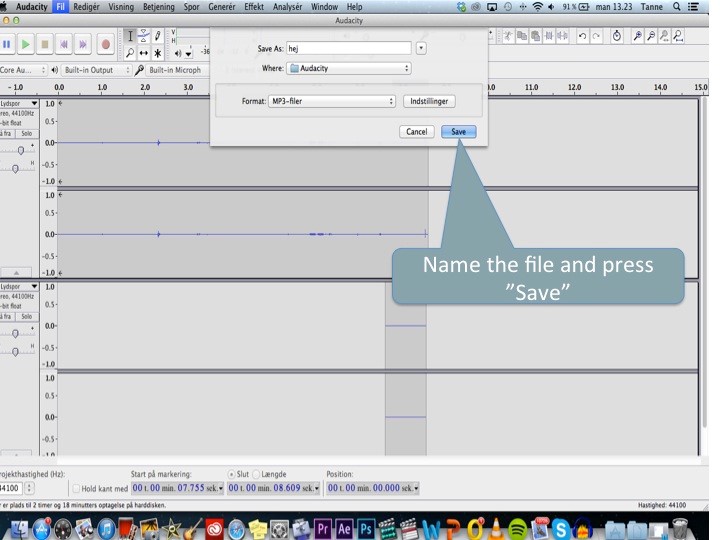Enable the Hold kant med checkbox
The height and width of the screenshot is (540, 720).
pos(76,489)
